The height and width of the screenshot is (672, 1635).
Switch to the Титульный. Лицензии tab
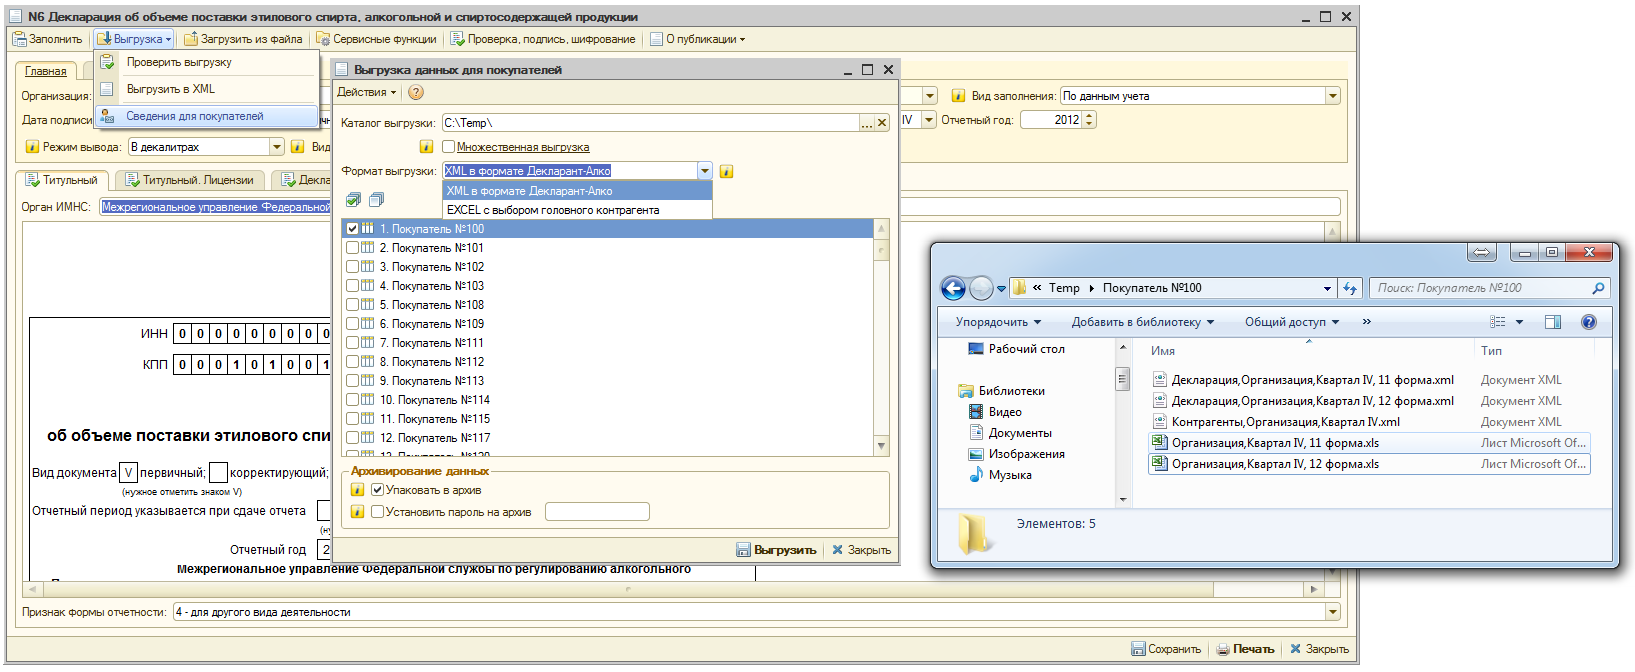tap(190, 180)
